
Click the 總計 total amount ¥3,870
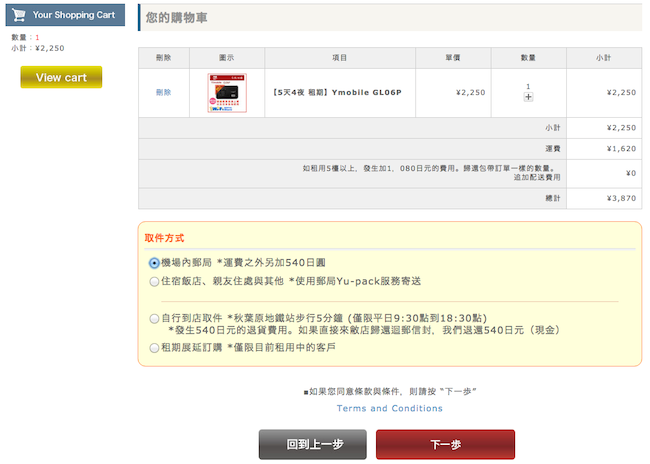pos(621,198)
